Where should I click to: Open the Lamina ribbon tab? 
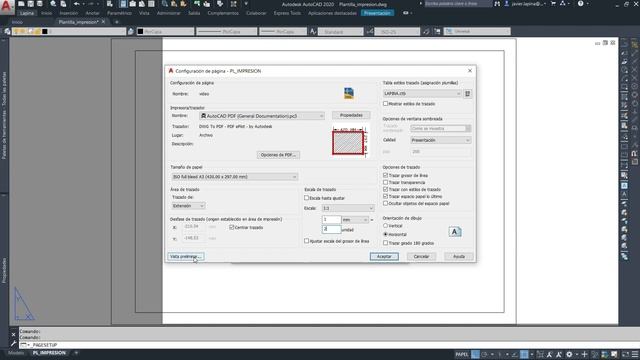click(x=27, y=13)
